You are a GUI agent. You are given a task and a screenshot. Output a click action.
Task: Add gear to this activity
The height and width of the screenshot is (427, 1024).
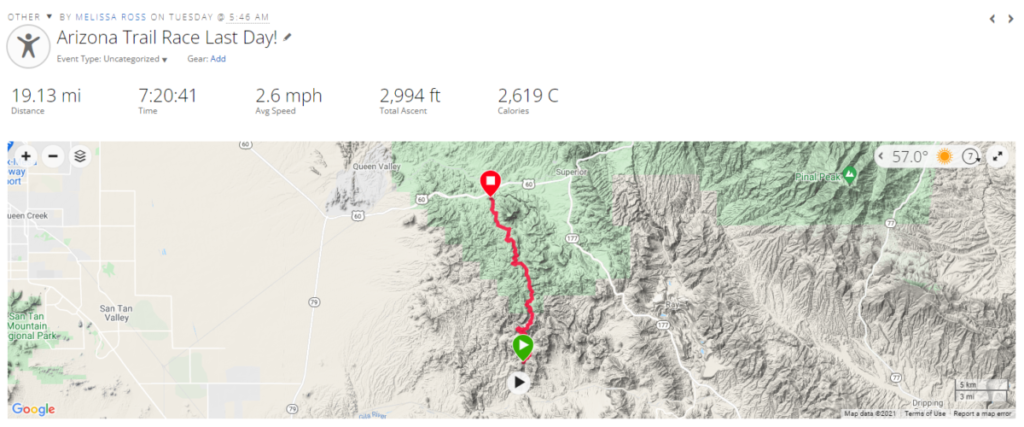click(218, 59)
